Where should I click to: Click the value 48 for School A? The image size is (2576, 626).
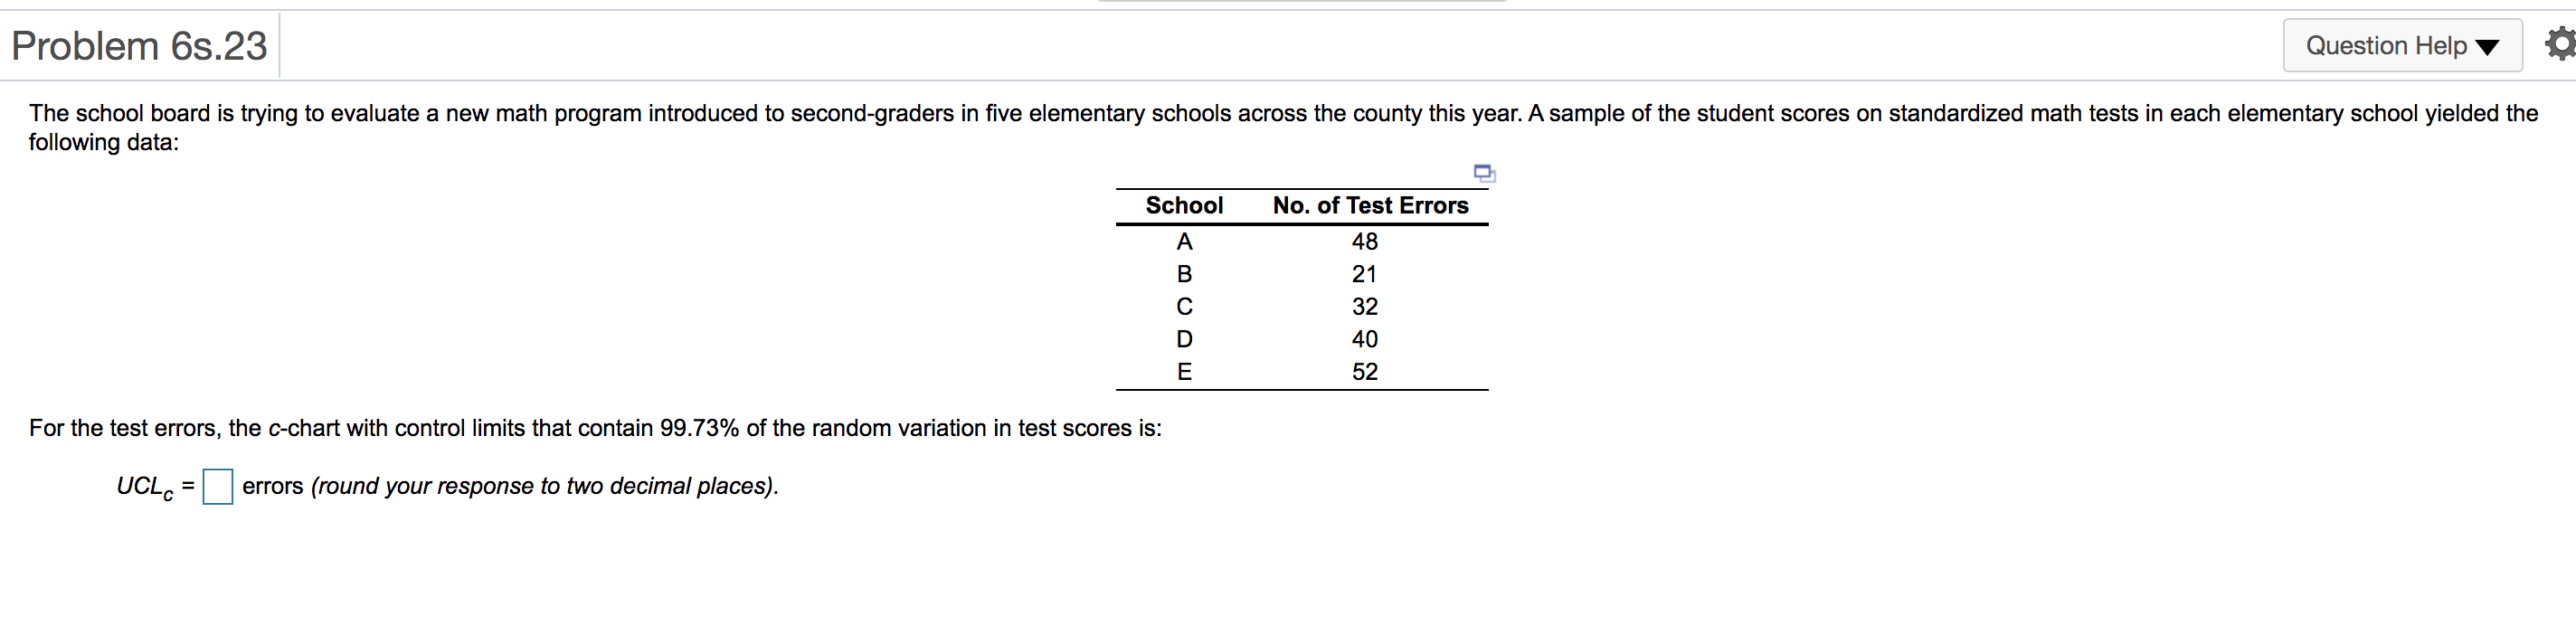[x=1365, y=241]
